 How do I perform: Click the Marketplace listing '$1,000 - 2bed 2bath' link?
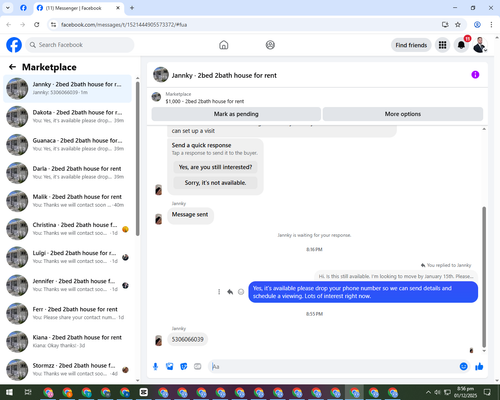[x=205, y=101]
